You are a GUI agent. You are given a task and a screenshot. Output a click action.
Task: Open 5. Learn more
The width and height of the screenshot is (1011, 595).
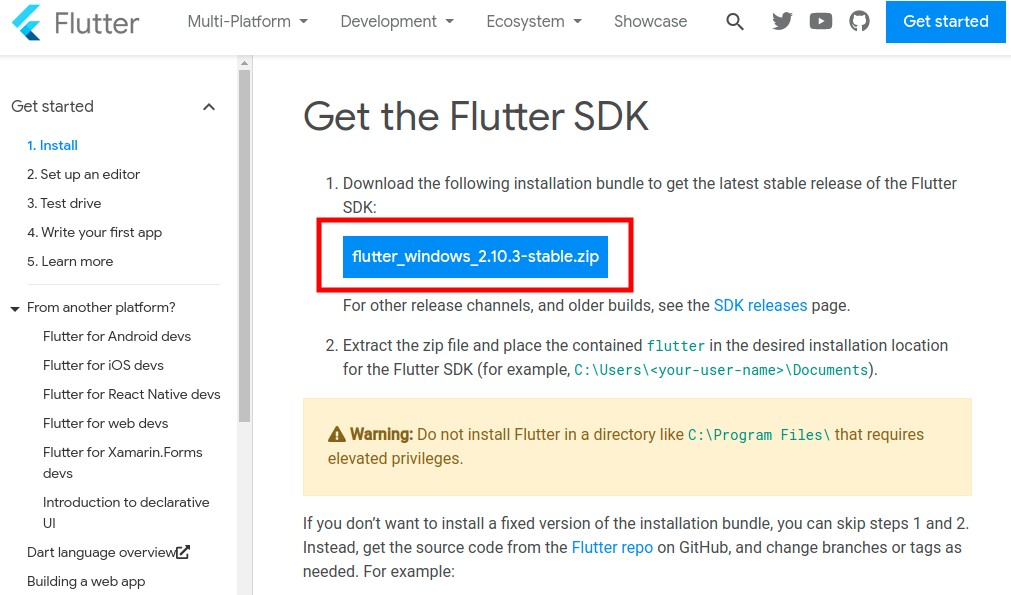point(70,261)
